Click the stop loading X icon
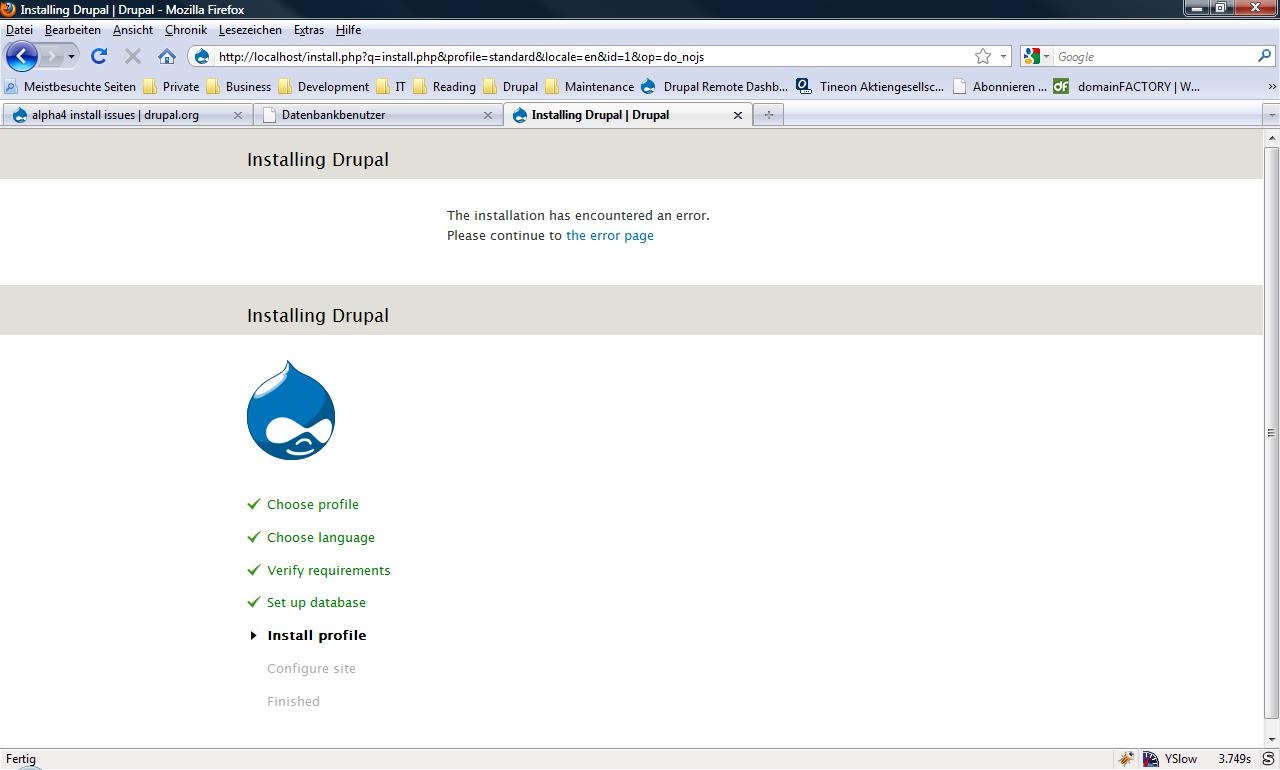This screenshot has height=770, width=1280. point(132,56)
